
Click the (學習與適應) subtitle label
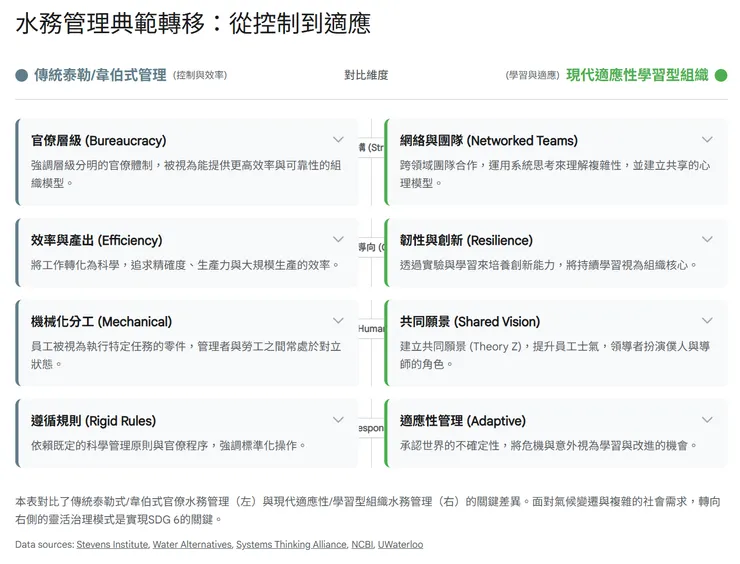pyautogui.click(x=532, y=75)
